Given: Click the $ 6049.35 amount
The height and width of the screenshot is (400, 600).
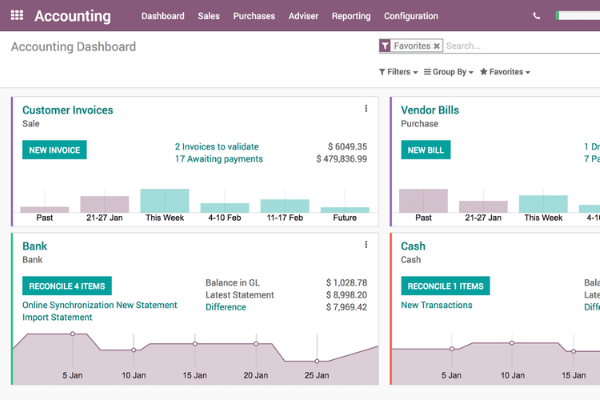Looking at the screenshot, I should [x=347, y=147].
